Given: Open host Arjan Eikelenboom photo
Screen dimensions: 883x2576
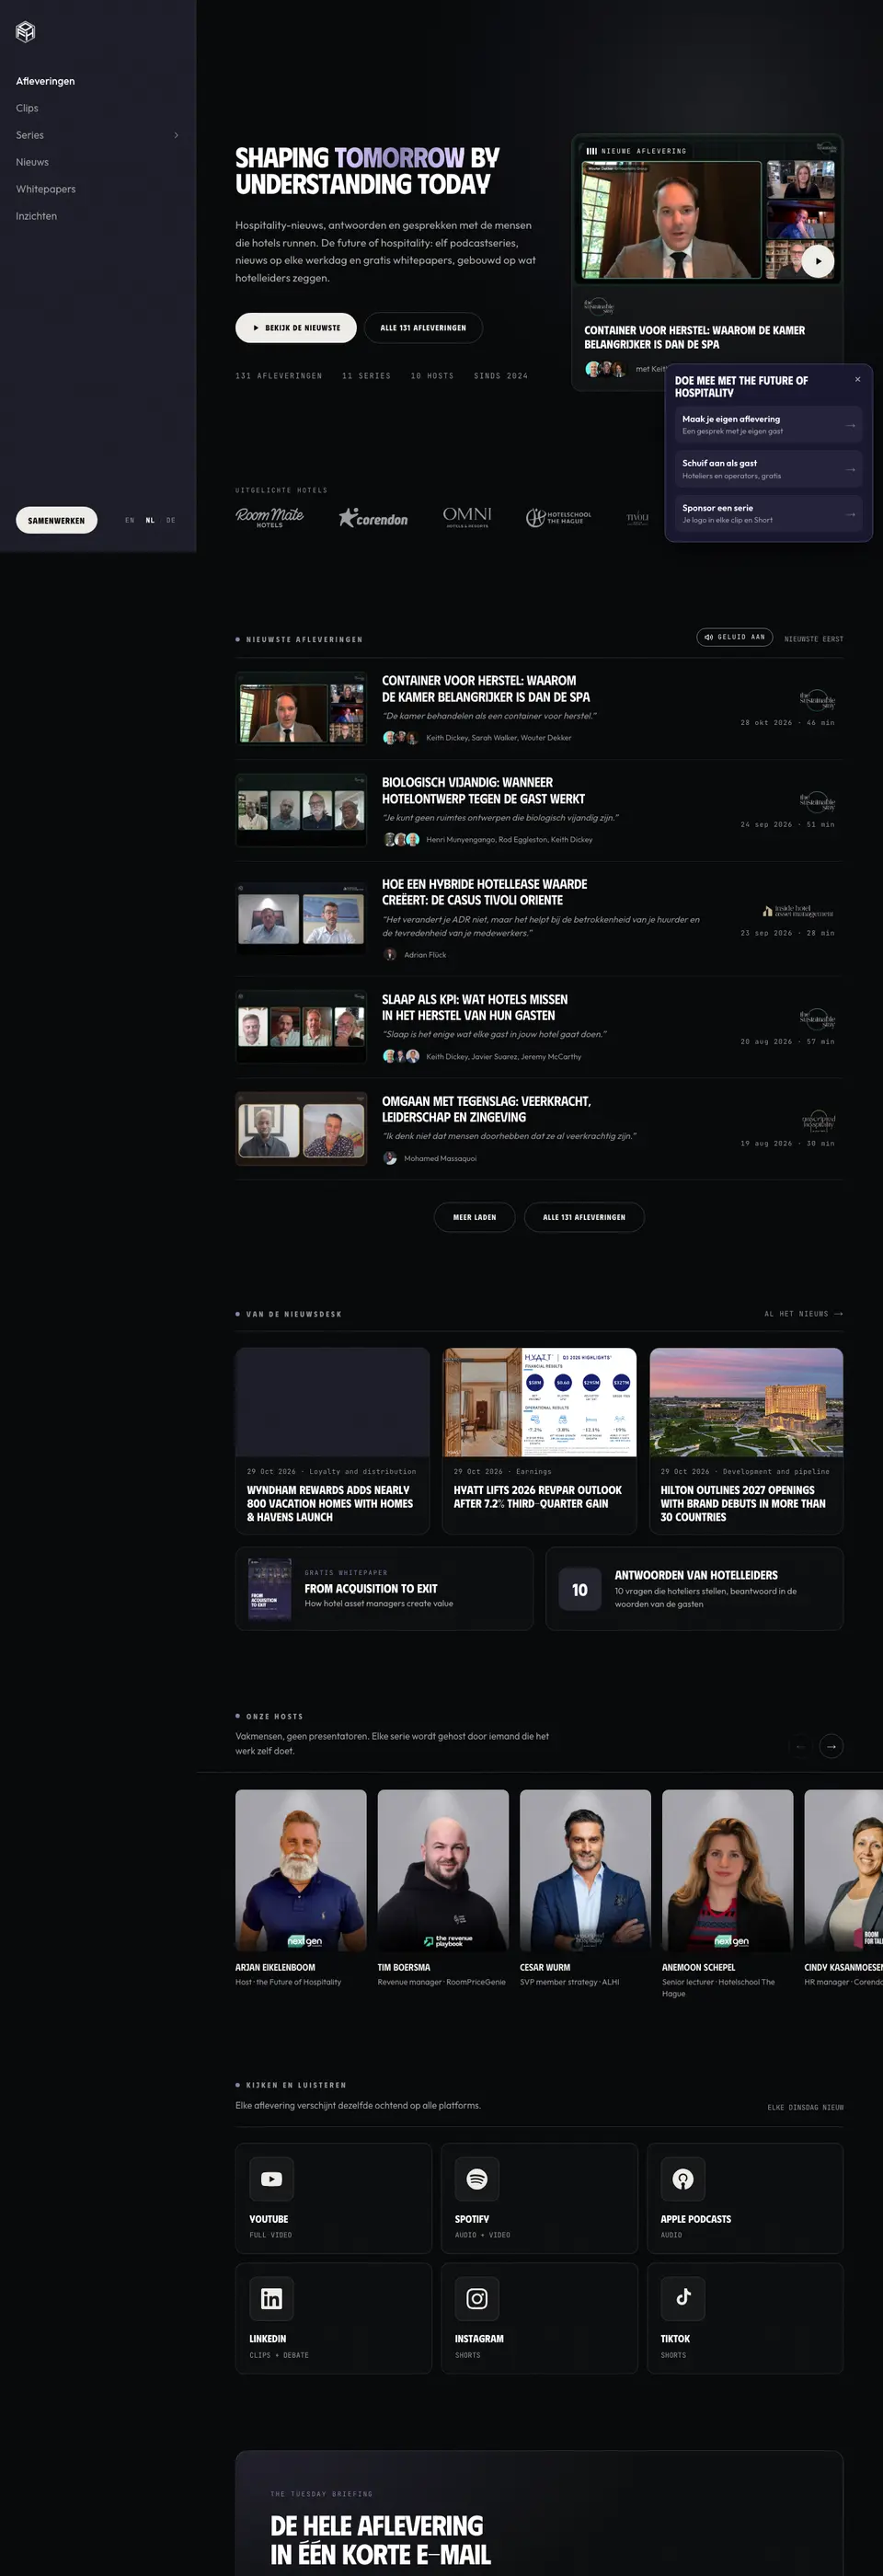Looking at the screenshot, I should point(301,1870).
